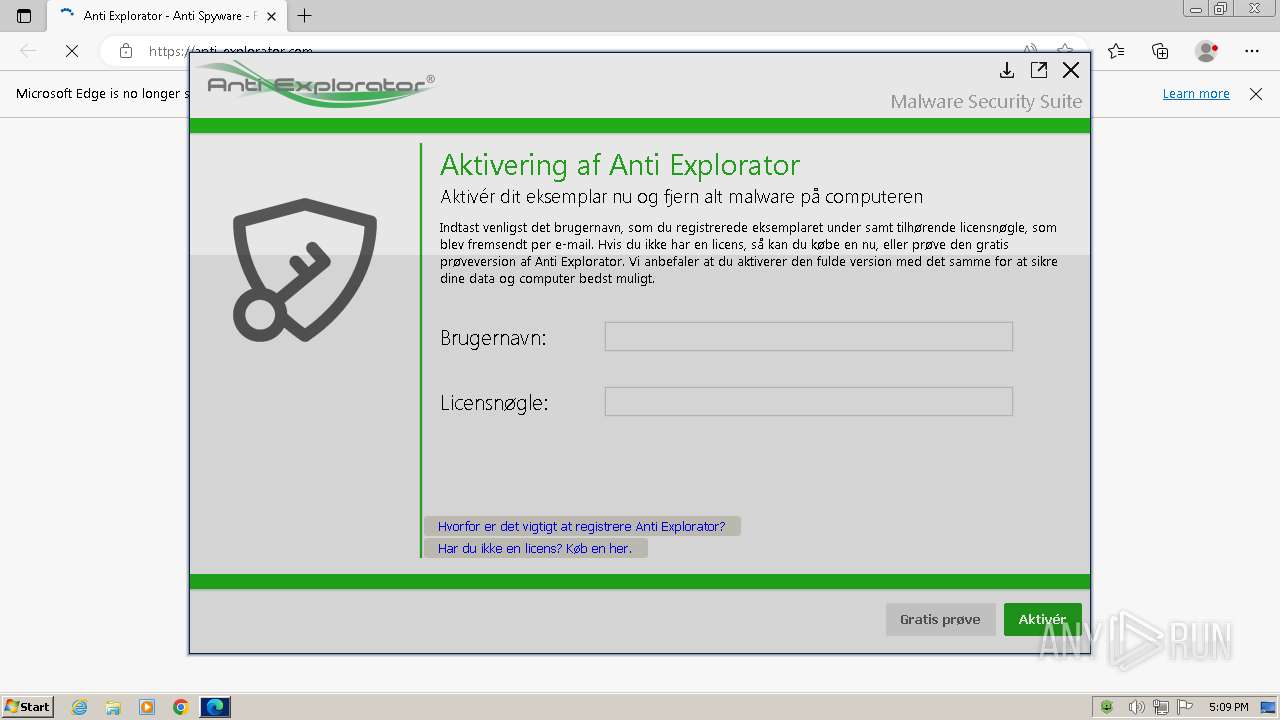Click the green shield tray icon
1280x720 pixels.
1107,707
